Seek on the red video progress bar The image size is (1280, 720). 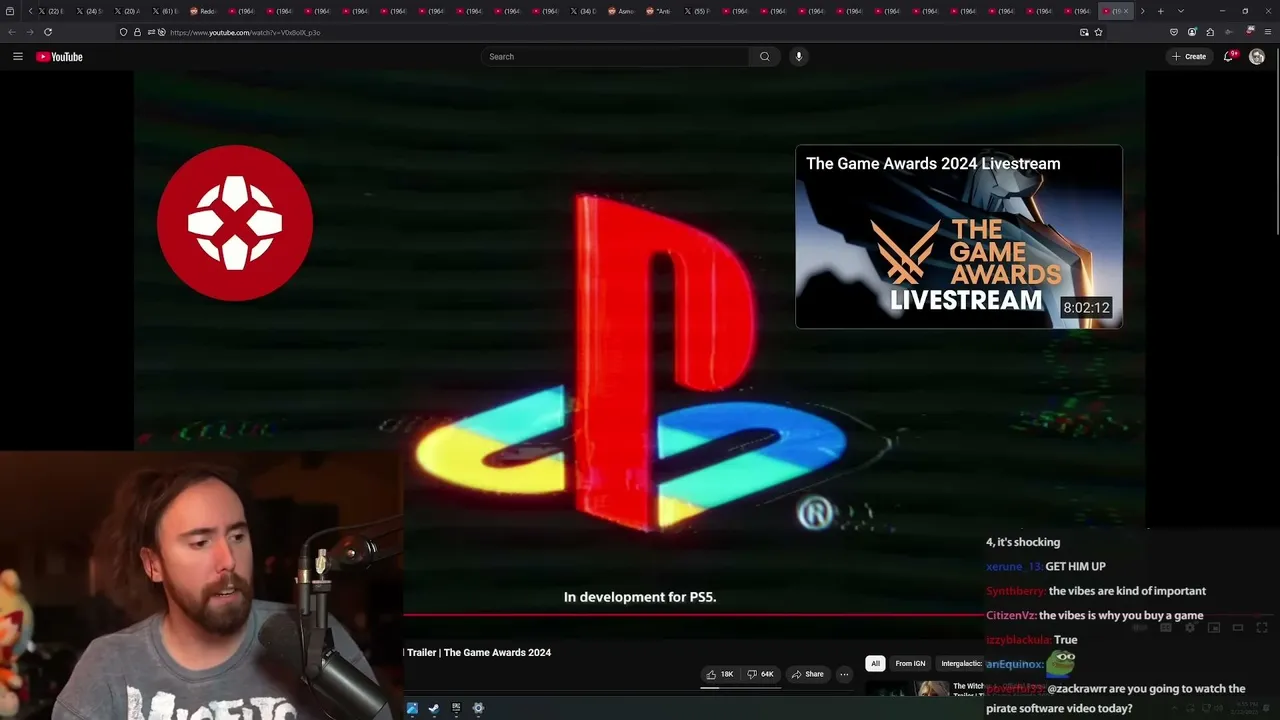(693, 615)
